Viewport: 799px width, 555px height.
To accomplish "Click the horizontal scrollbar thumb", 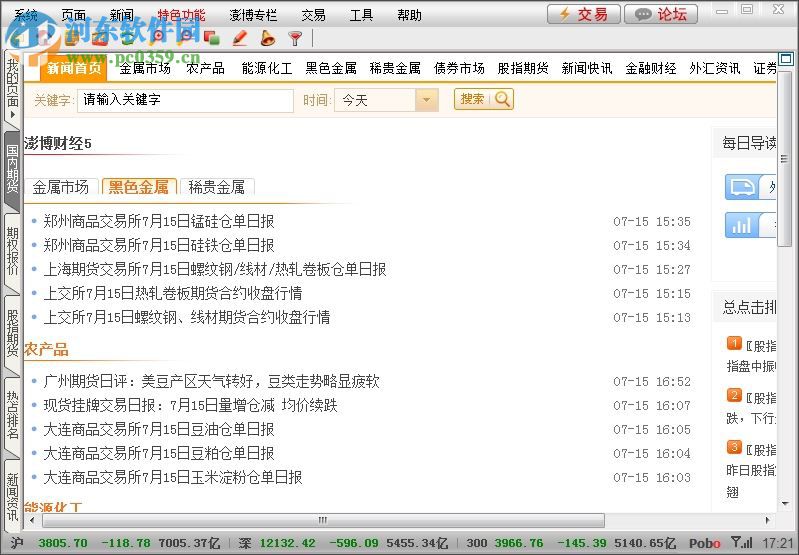I will 323,520.
